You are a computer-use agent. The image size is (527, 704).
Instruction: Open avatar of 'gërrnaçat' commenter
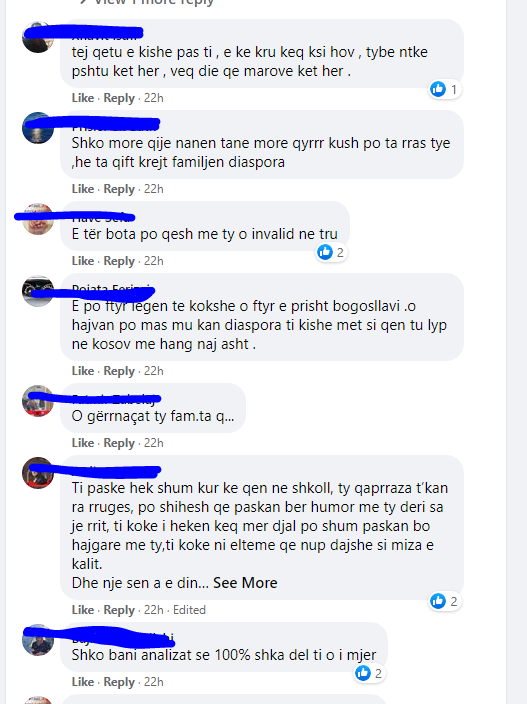[38, 401]
